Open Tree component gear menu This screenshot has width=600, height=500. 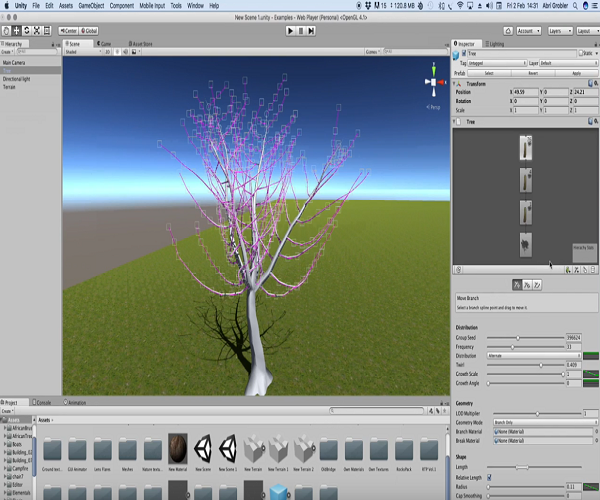pyautogui.click(x=596, y=122)
